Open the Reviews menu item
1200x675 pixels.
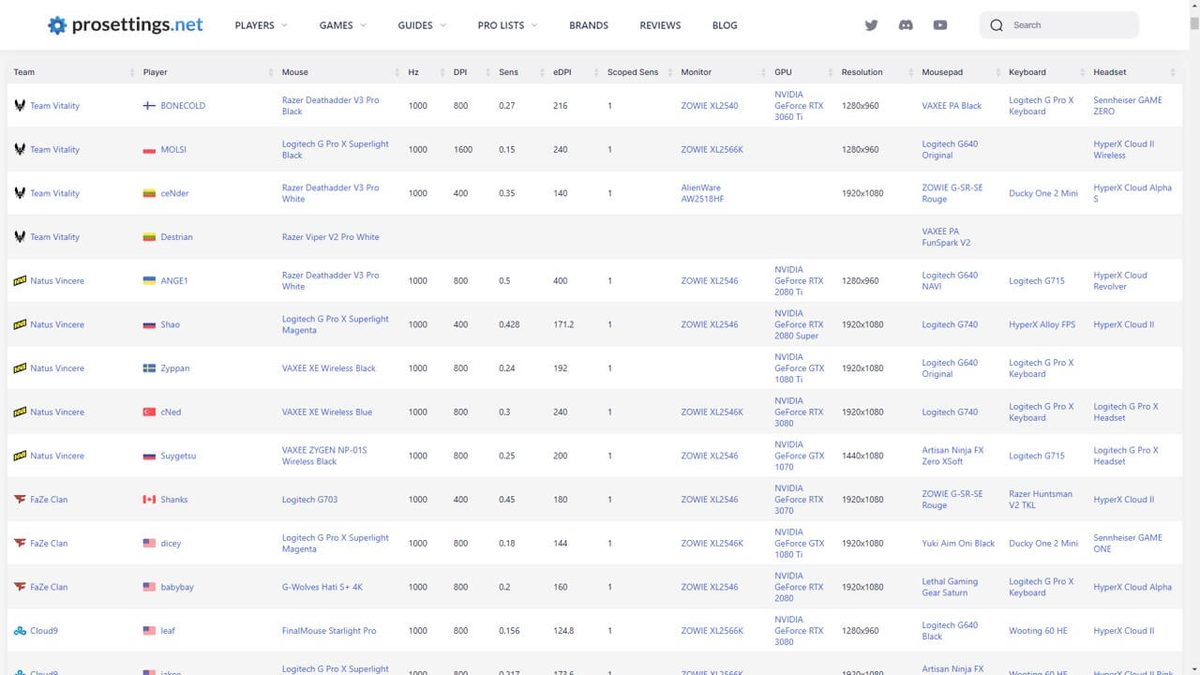point(660,25)
